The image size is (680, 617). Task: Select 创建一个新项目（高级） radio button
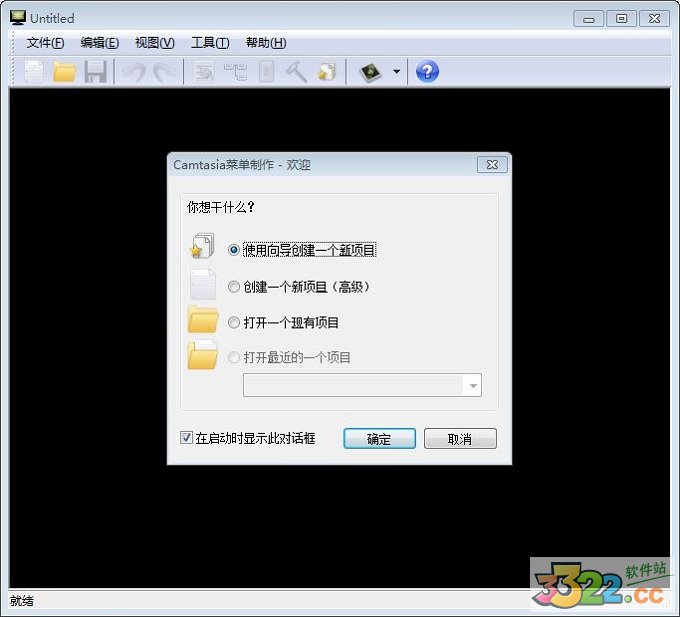[x=234, y=287]
